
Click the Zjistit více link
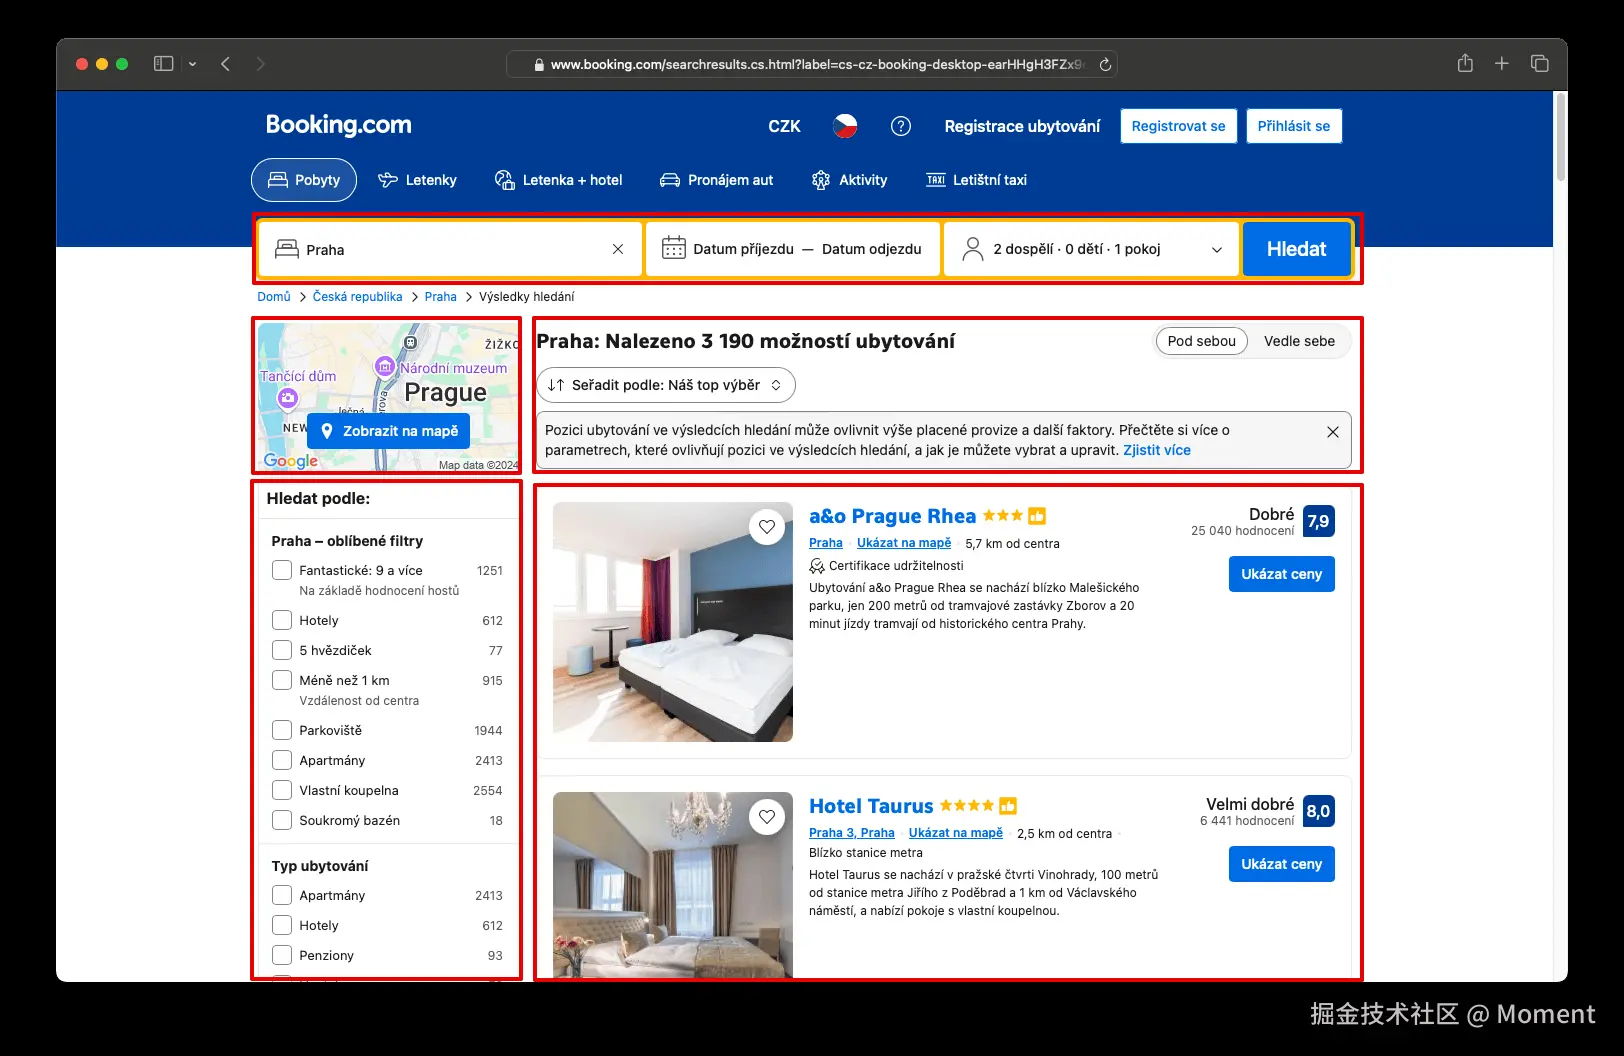tap(1157, 450)
